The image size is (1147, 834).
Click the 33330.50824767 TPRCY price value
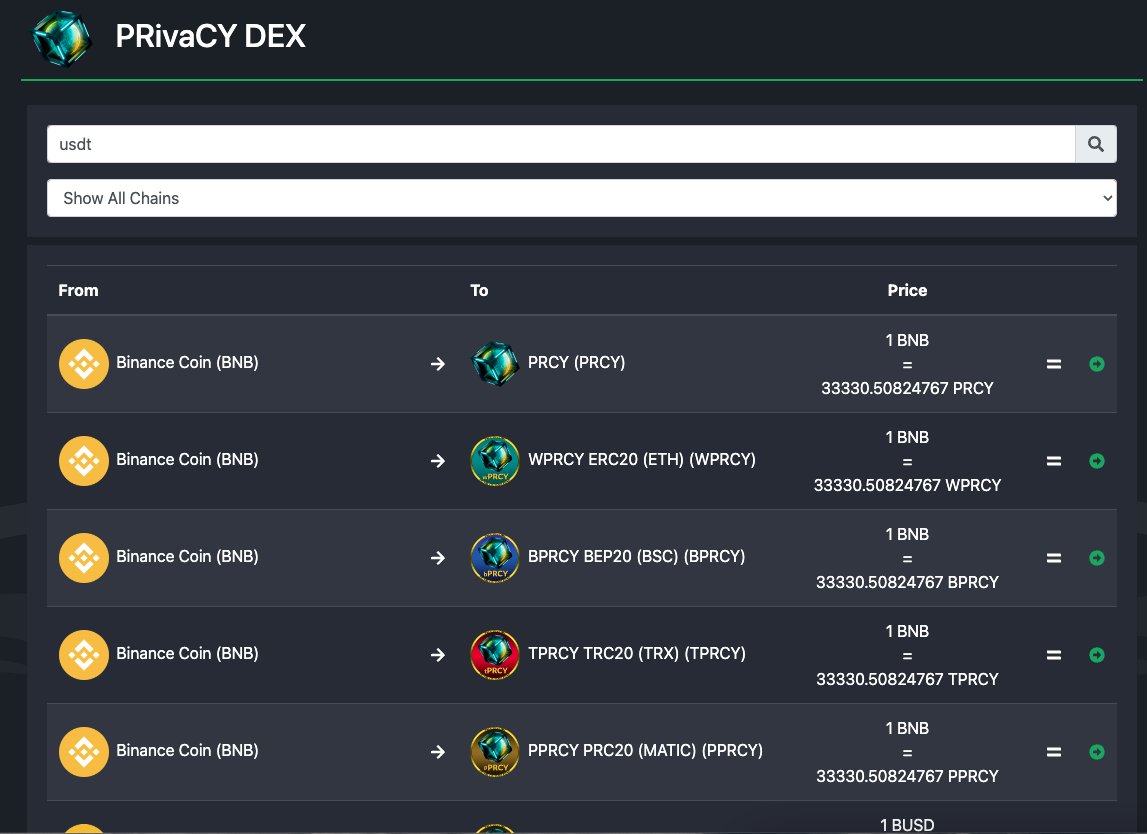tap(907, 680)
